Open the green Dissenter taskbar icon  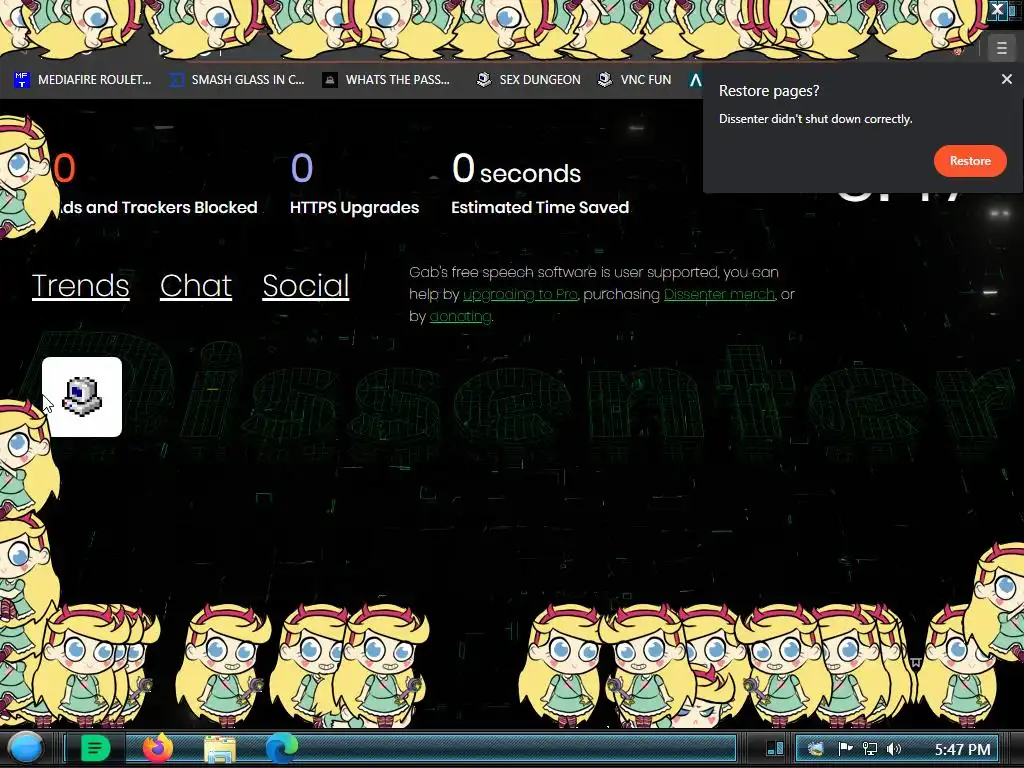(x=95, y=748)
